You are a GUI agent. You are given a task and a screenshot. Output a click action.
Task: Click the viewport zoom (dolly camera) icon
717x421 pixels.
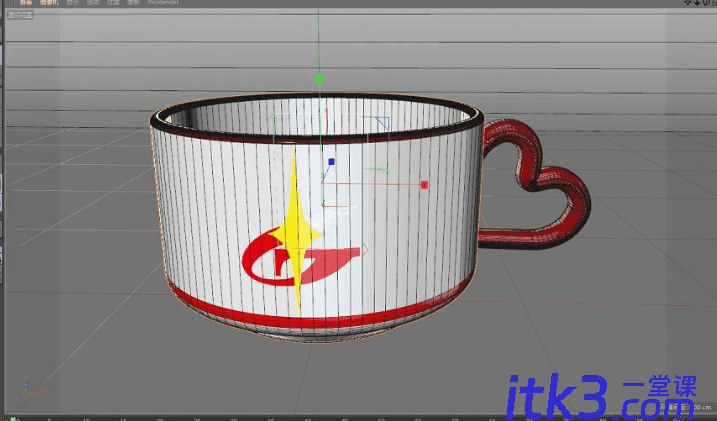[x=697, y=2]
